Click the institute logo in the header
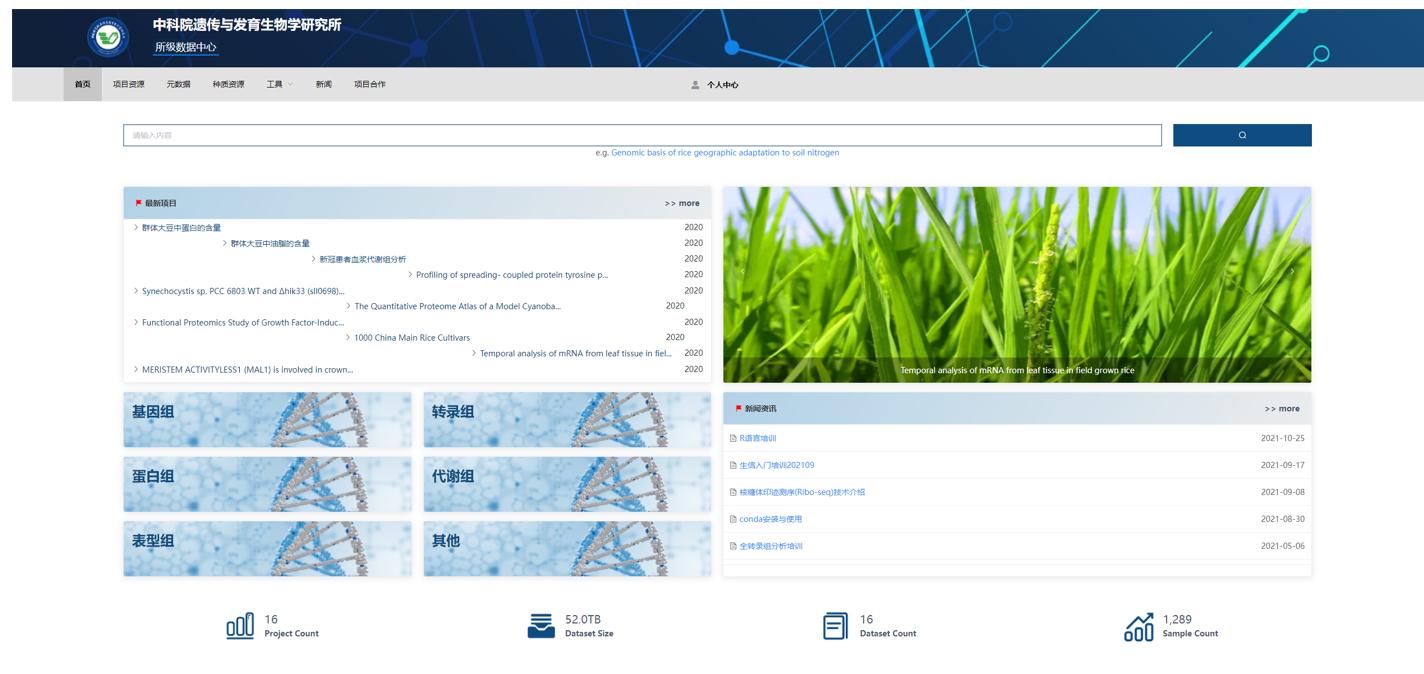The image size is (1424, 674). (108, 38)
